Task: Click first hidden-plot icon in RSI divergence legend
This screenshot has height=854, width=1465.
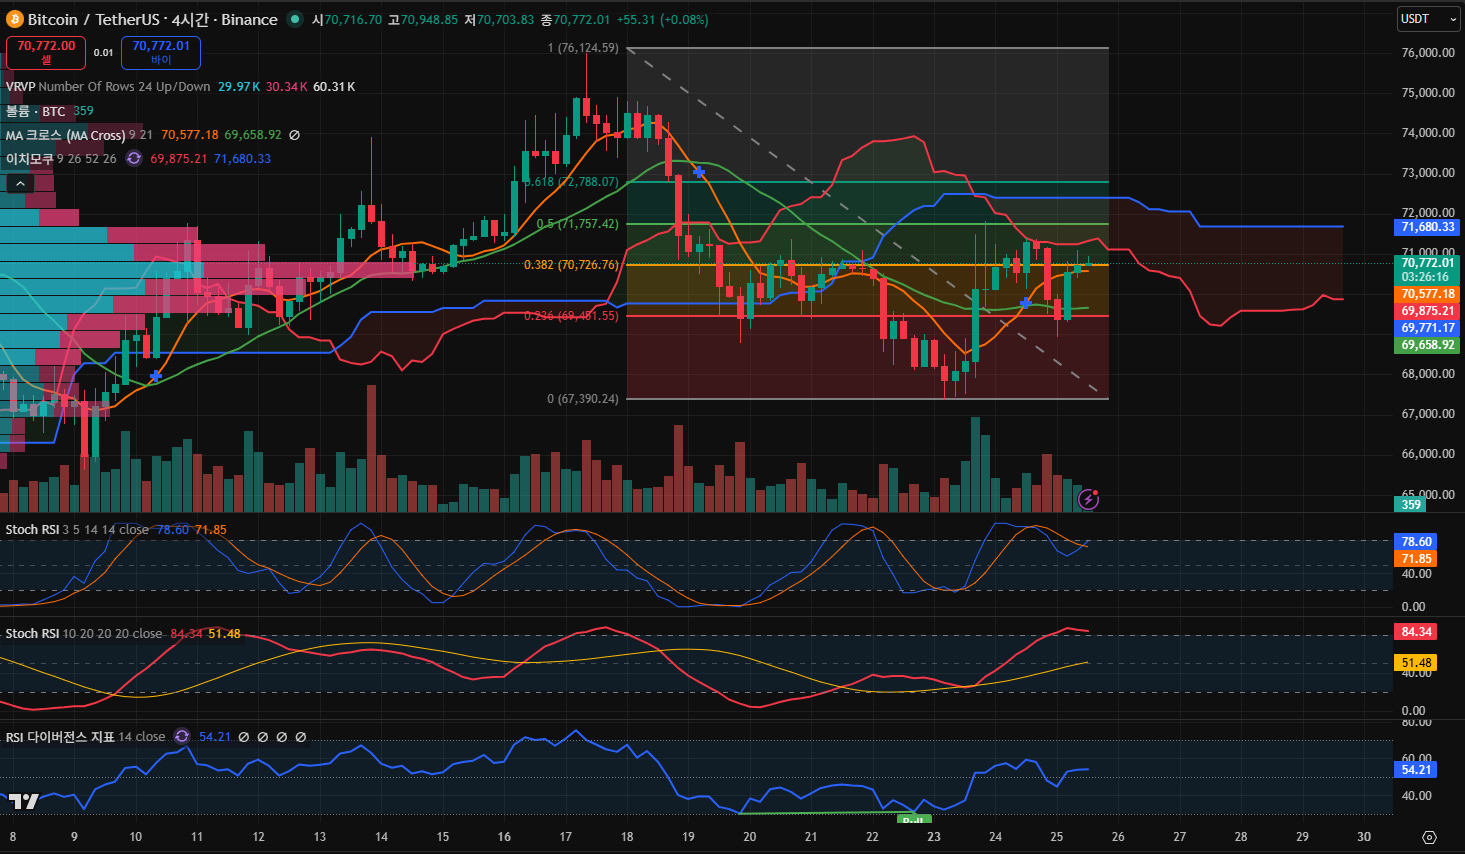Action: (244, 737)
